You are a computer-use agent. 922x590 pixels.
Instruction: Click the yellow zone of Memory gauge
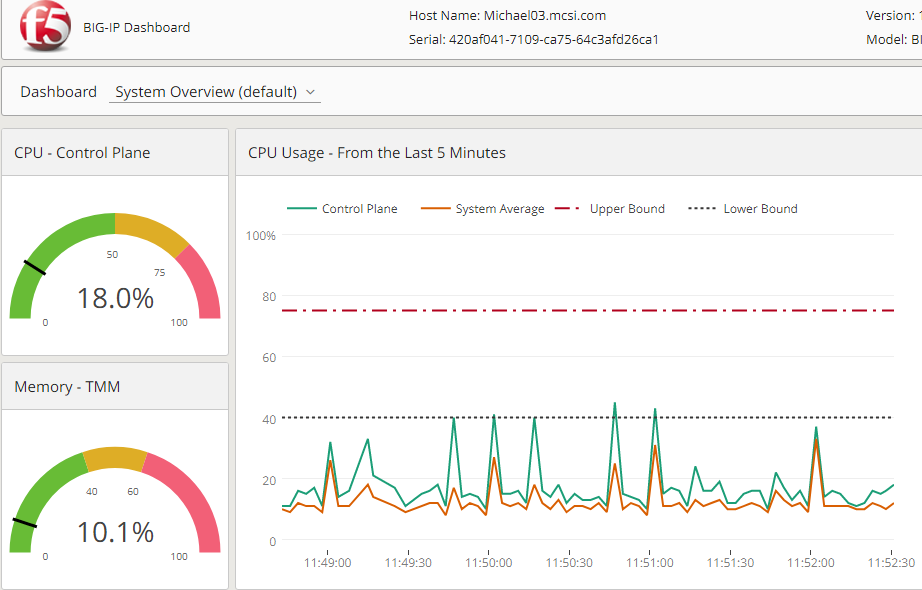click(115, 459)
